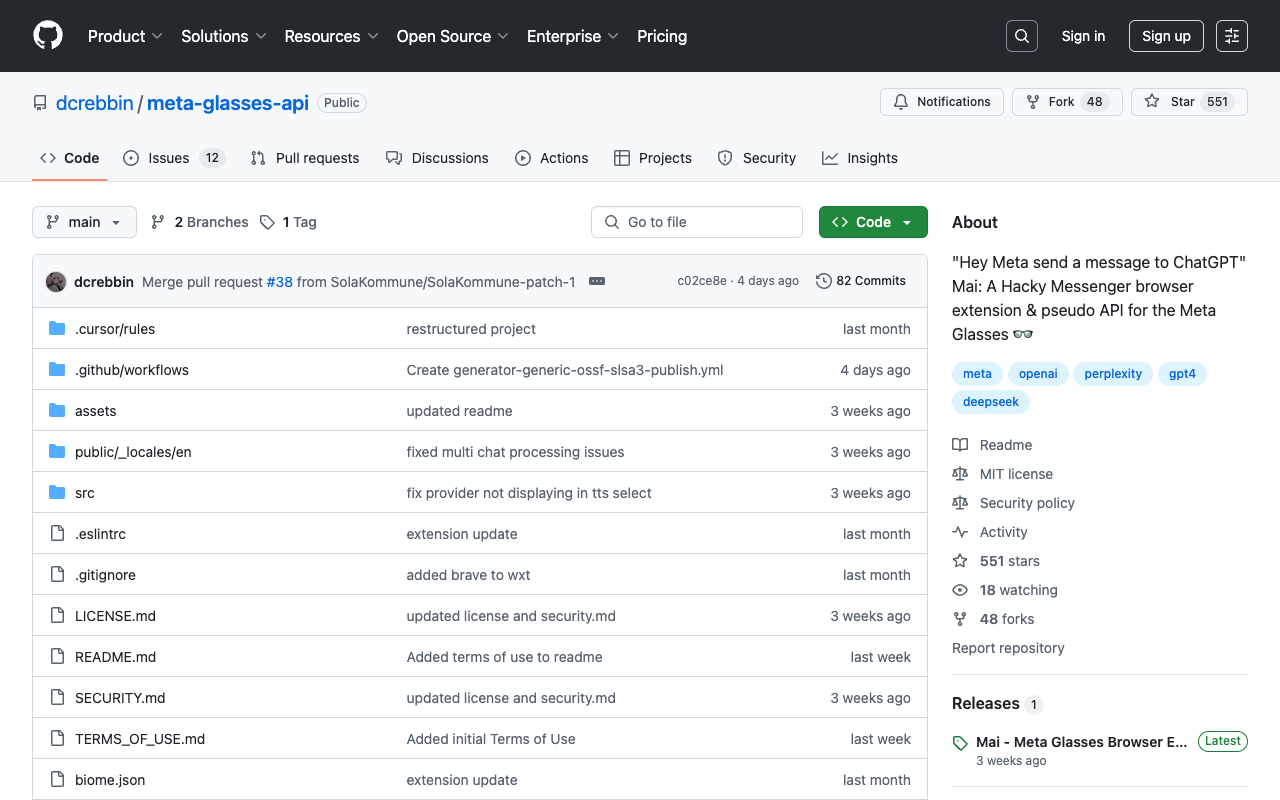This screenshot has height=800, width=1280.
Task: Open the Solutions dropdown menu
Action: [x=224, y=36]
